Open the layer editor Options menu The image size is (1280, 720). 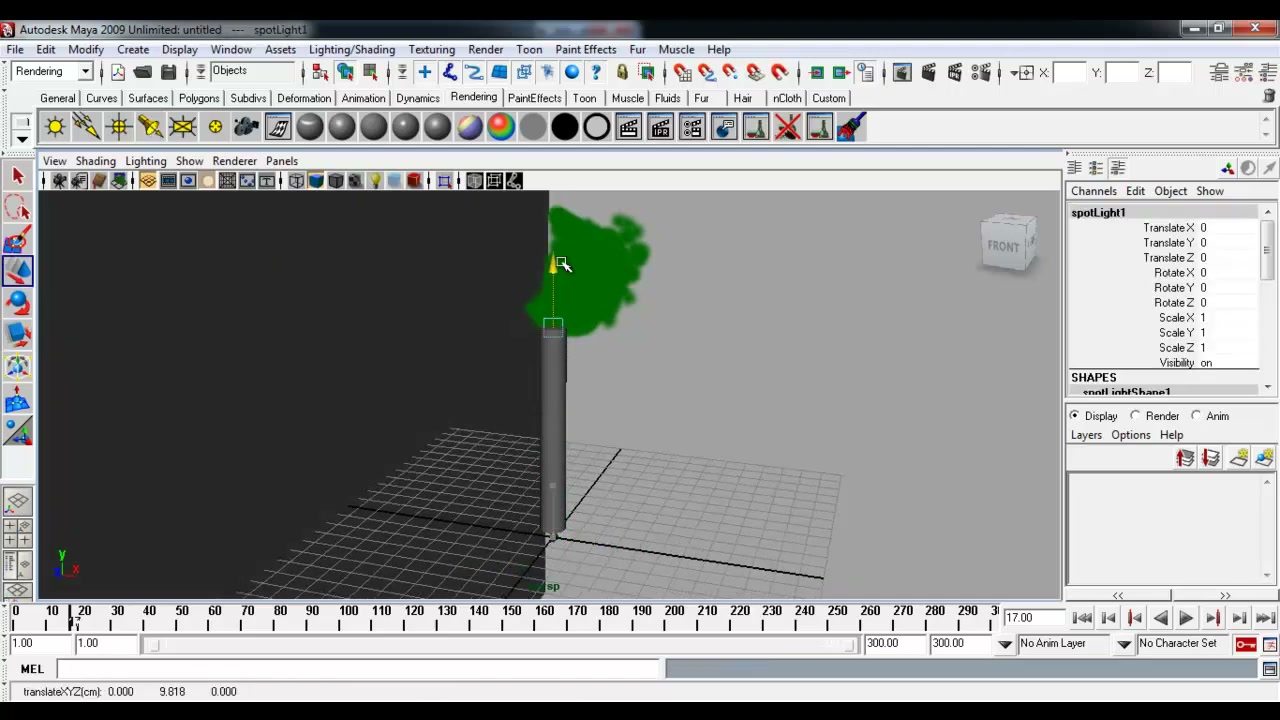pyautogui.click(x=1131, y=435)
